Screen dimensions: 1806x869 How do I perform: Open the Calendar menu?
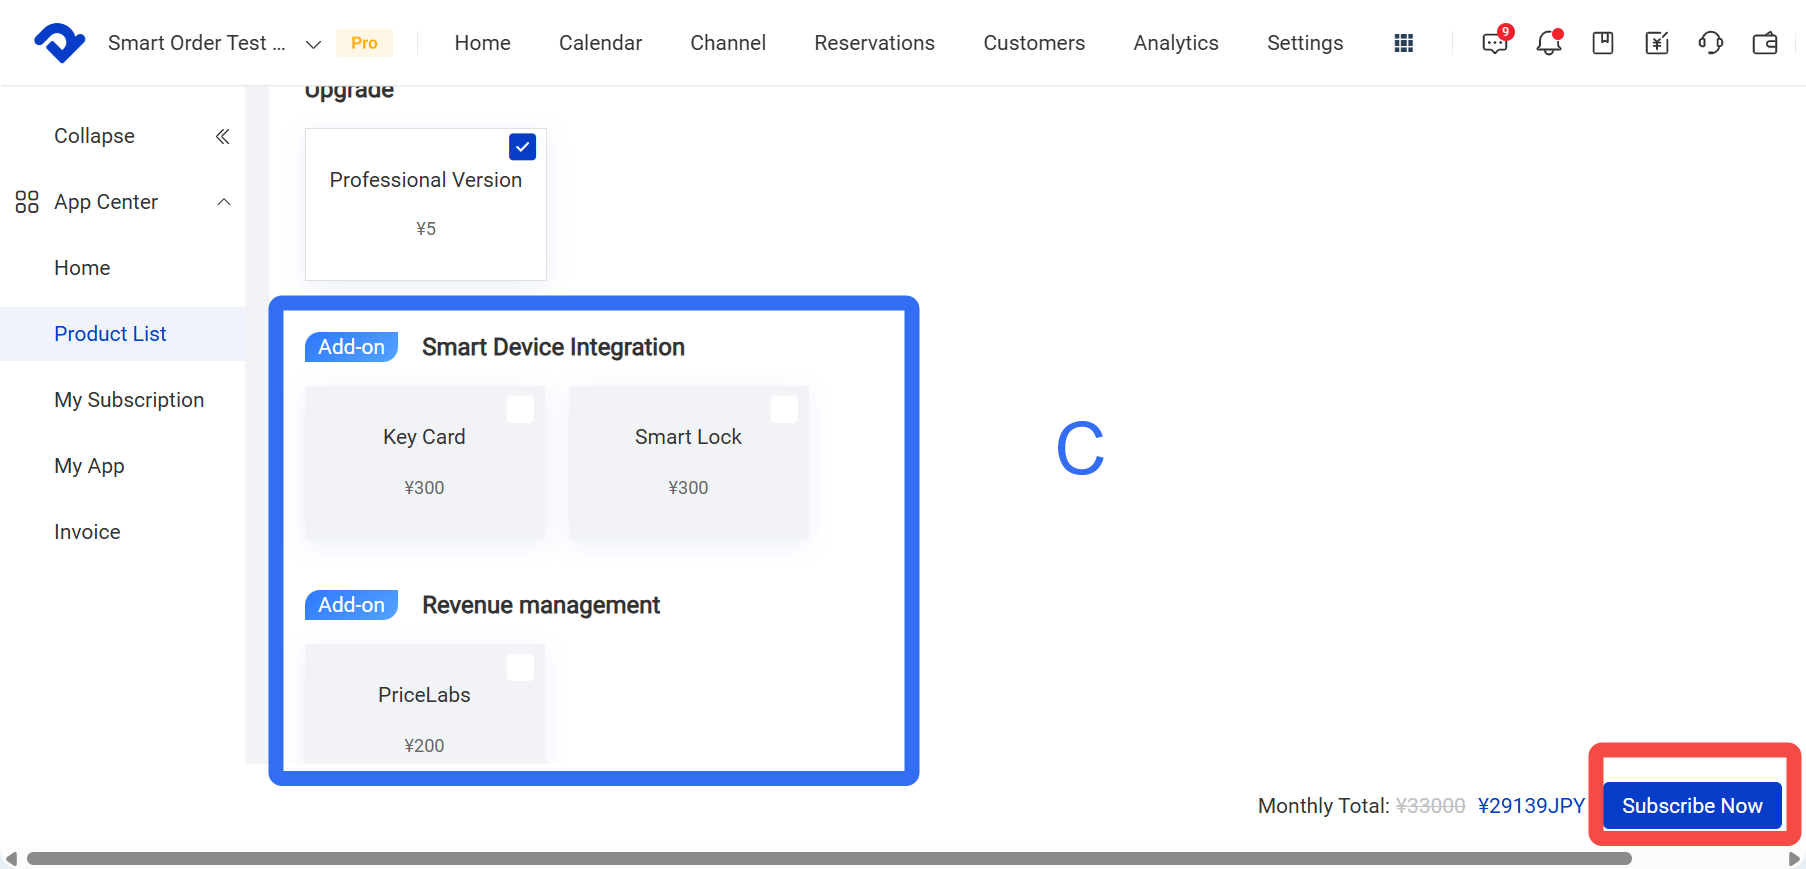pos(600,43)
